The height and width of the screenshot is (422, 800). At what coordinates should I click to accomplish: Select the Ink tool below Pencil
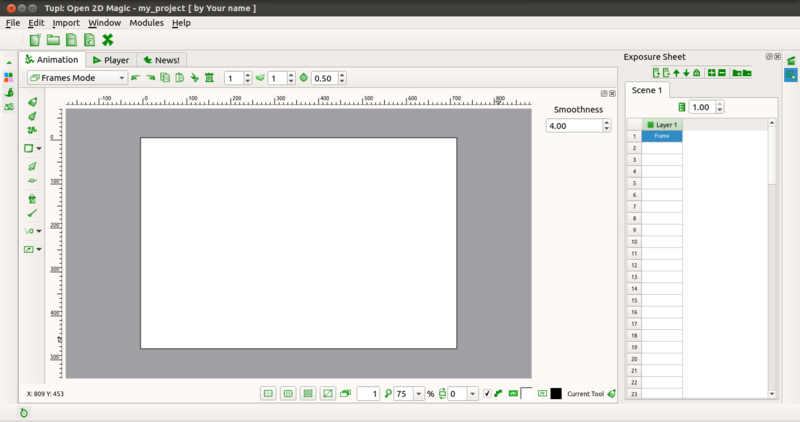pyautogui.click(x=32, y=116)
